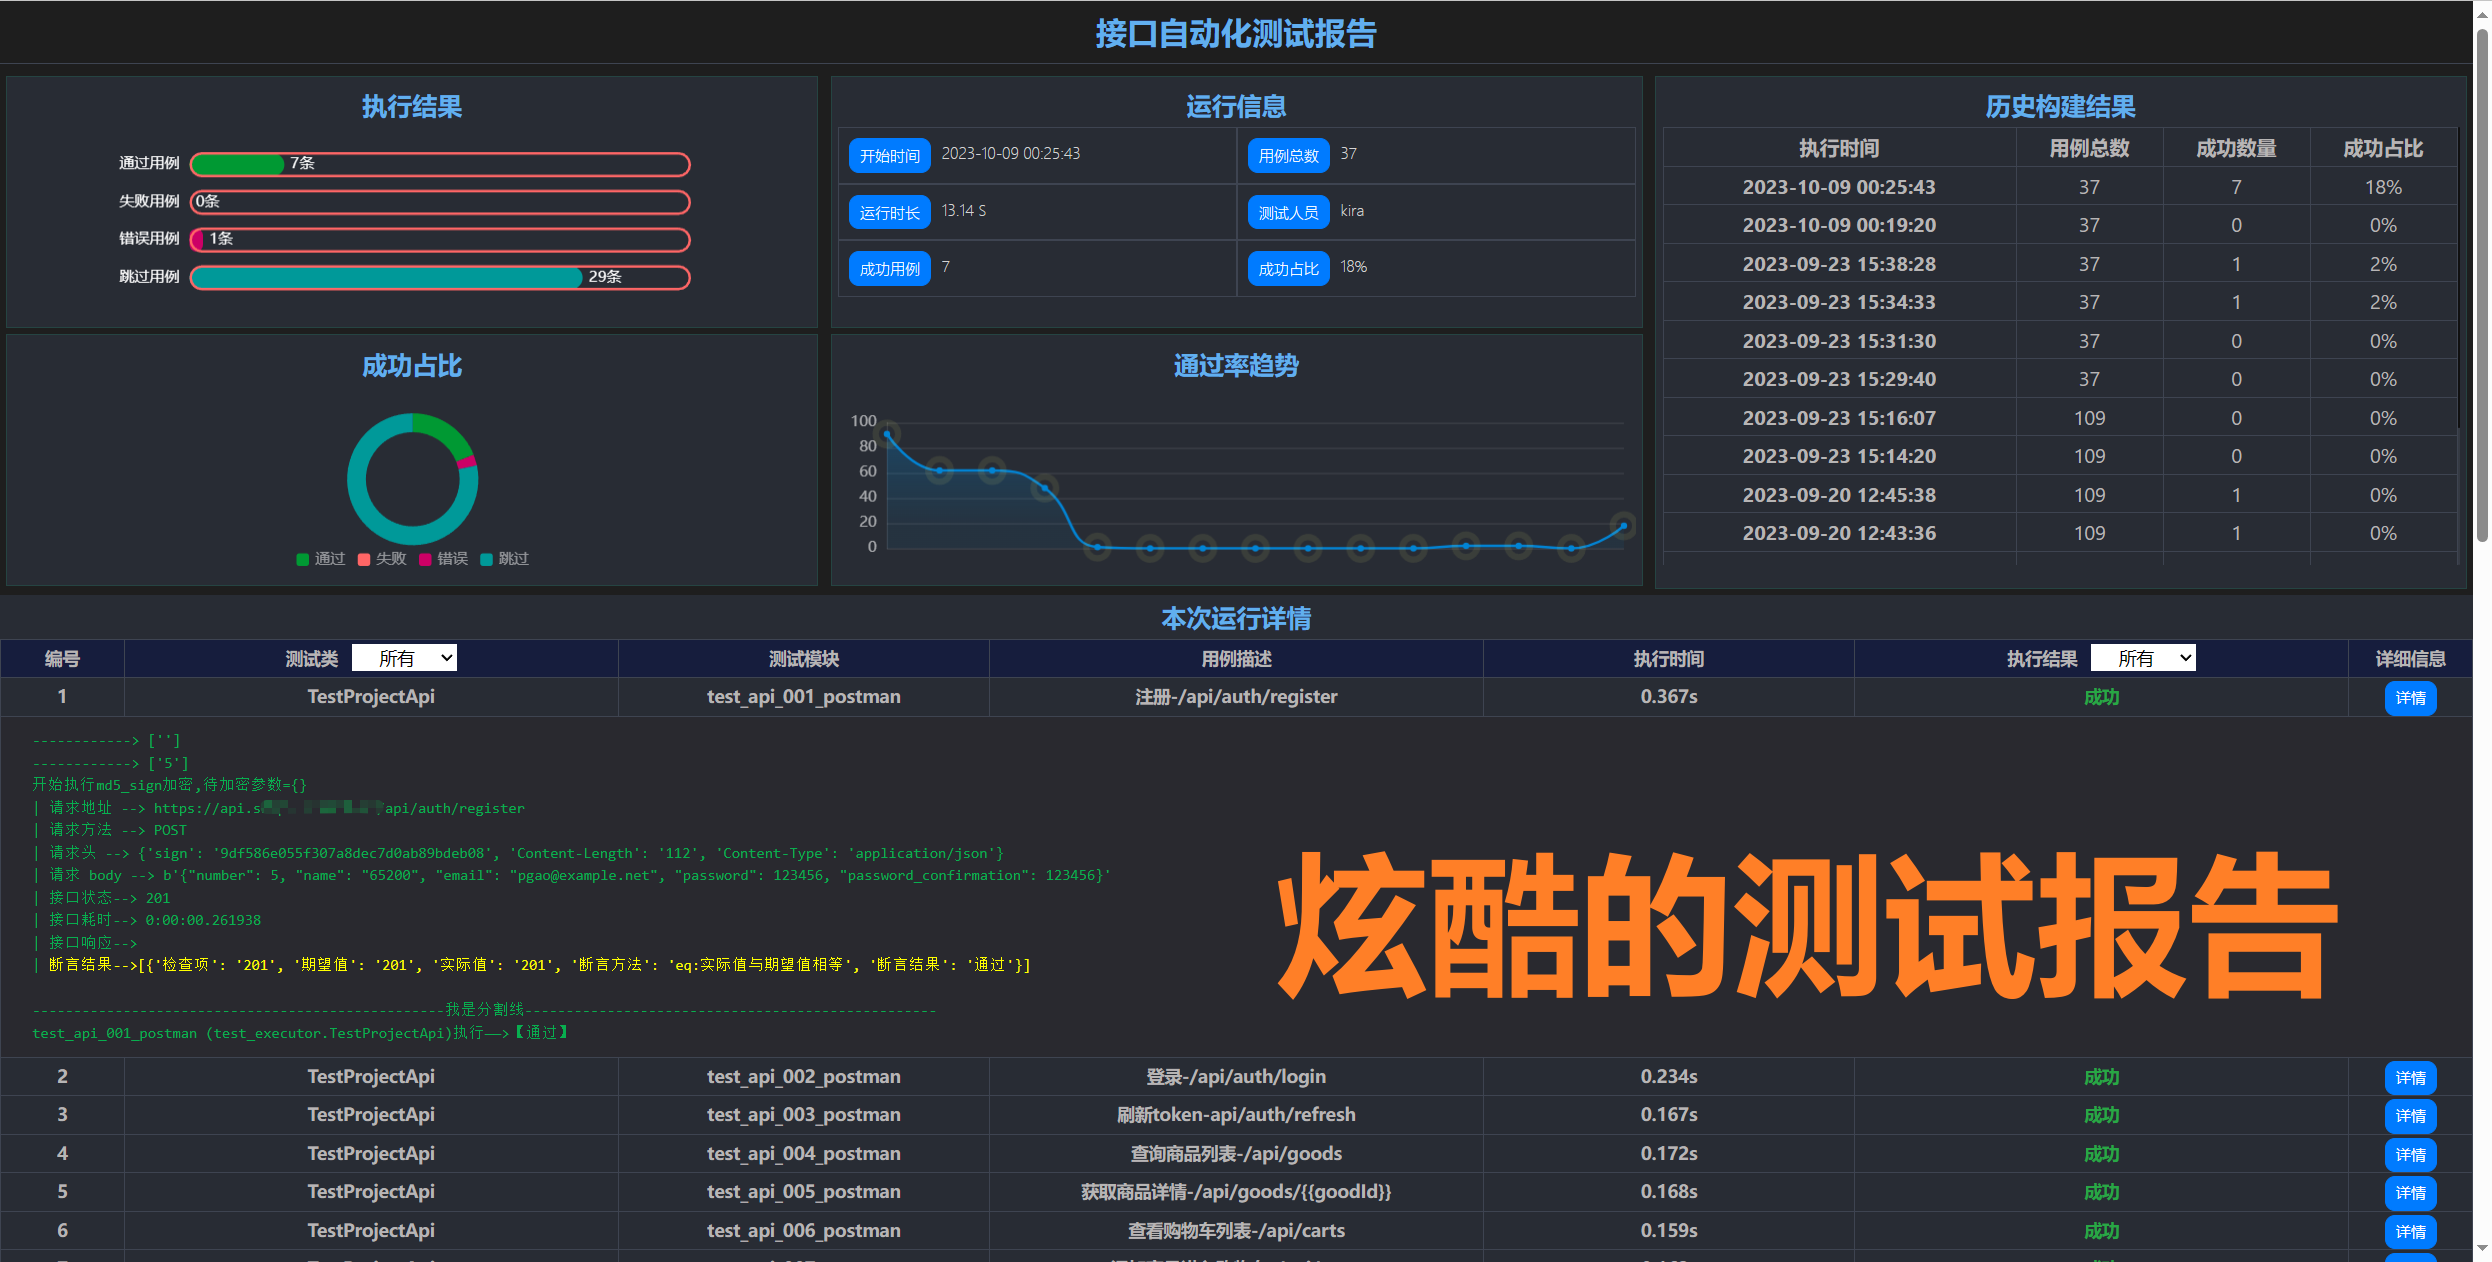
Task: Click the 运行时长 label badge
Action: tap(890, 213)
